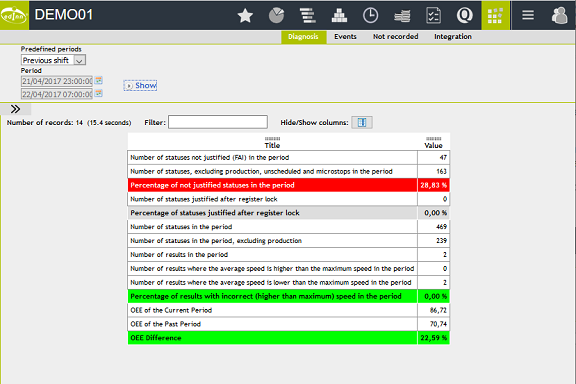Click the value 469
This screenshot has height=384, width=576.
[442, 227]
